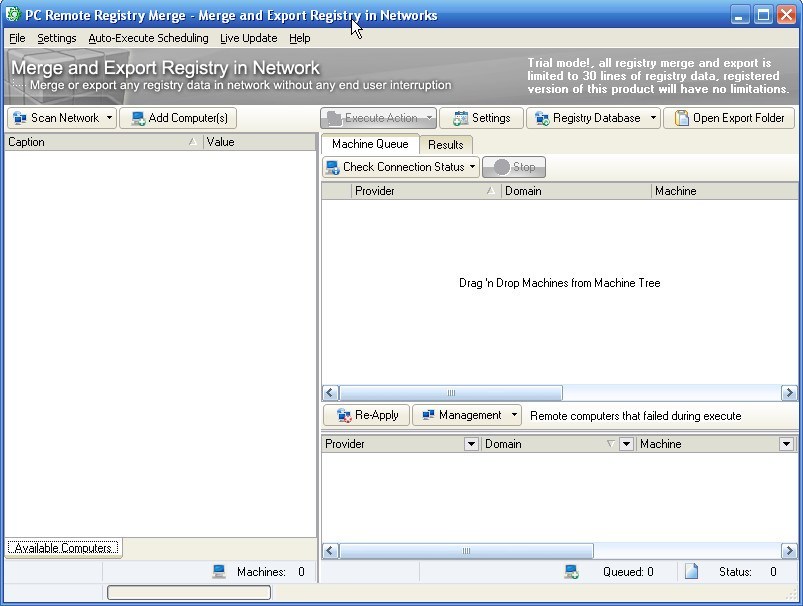The width and height of the screenshot is (803, 606).
Task: Open the Settings toolbar icon
Action: (460, 118)
